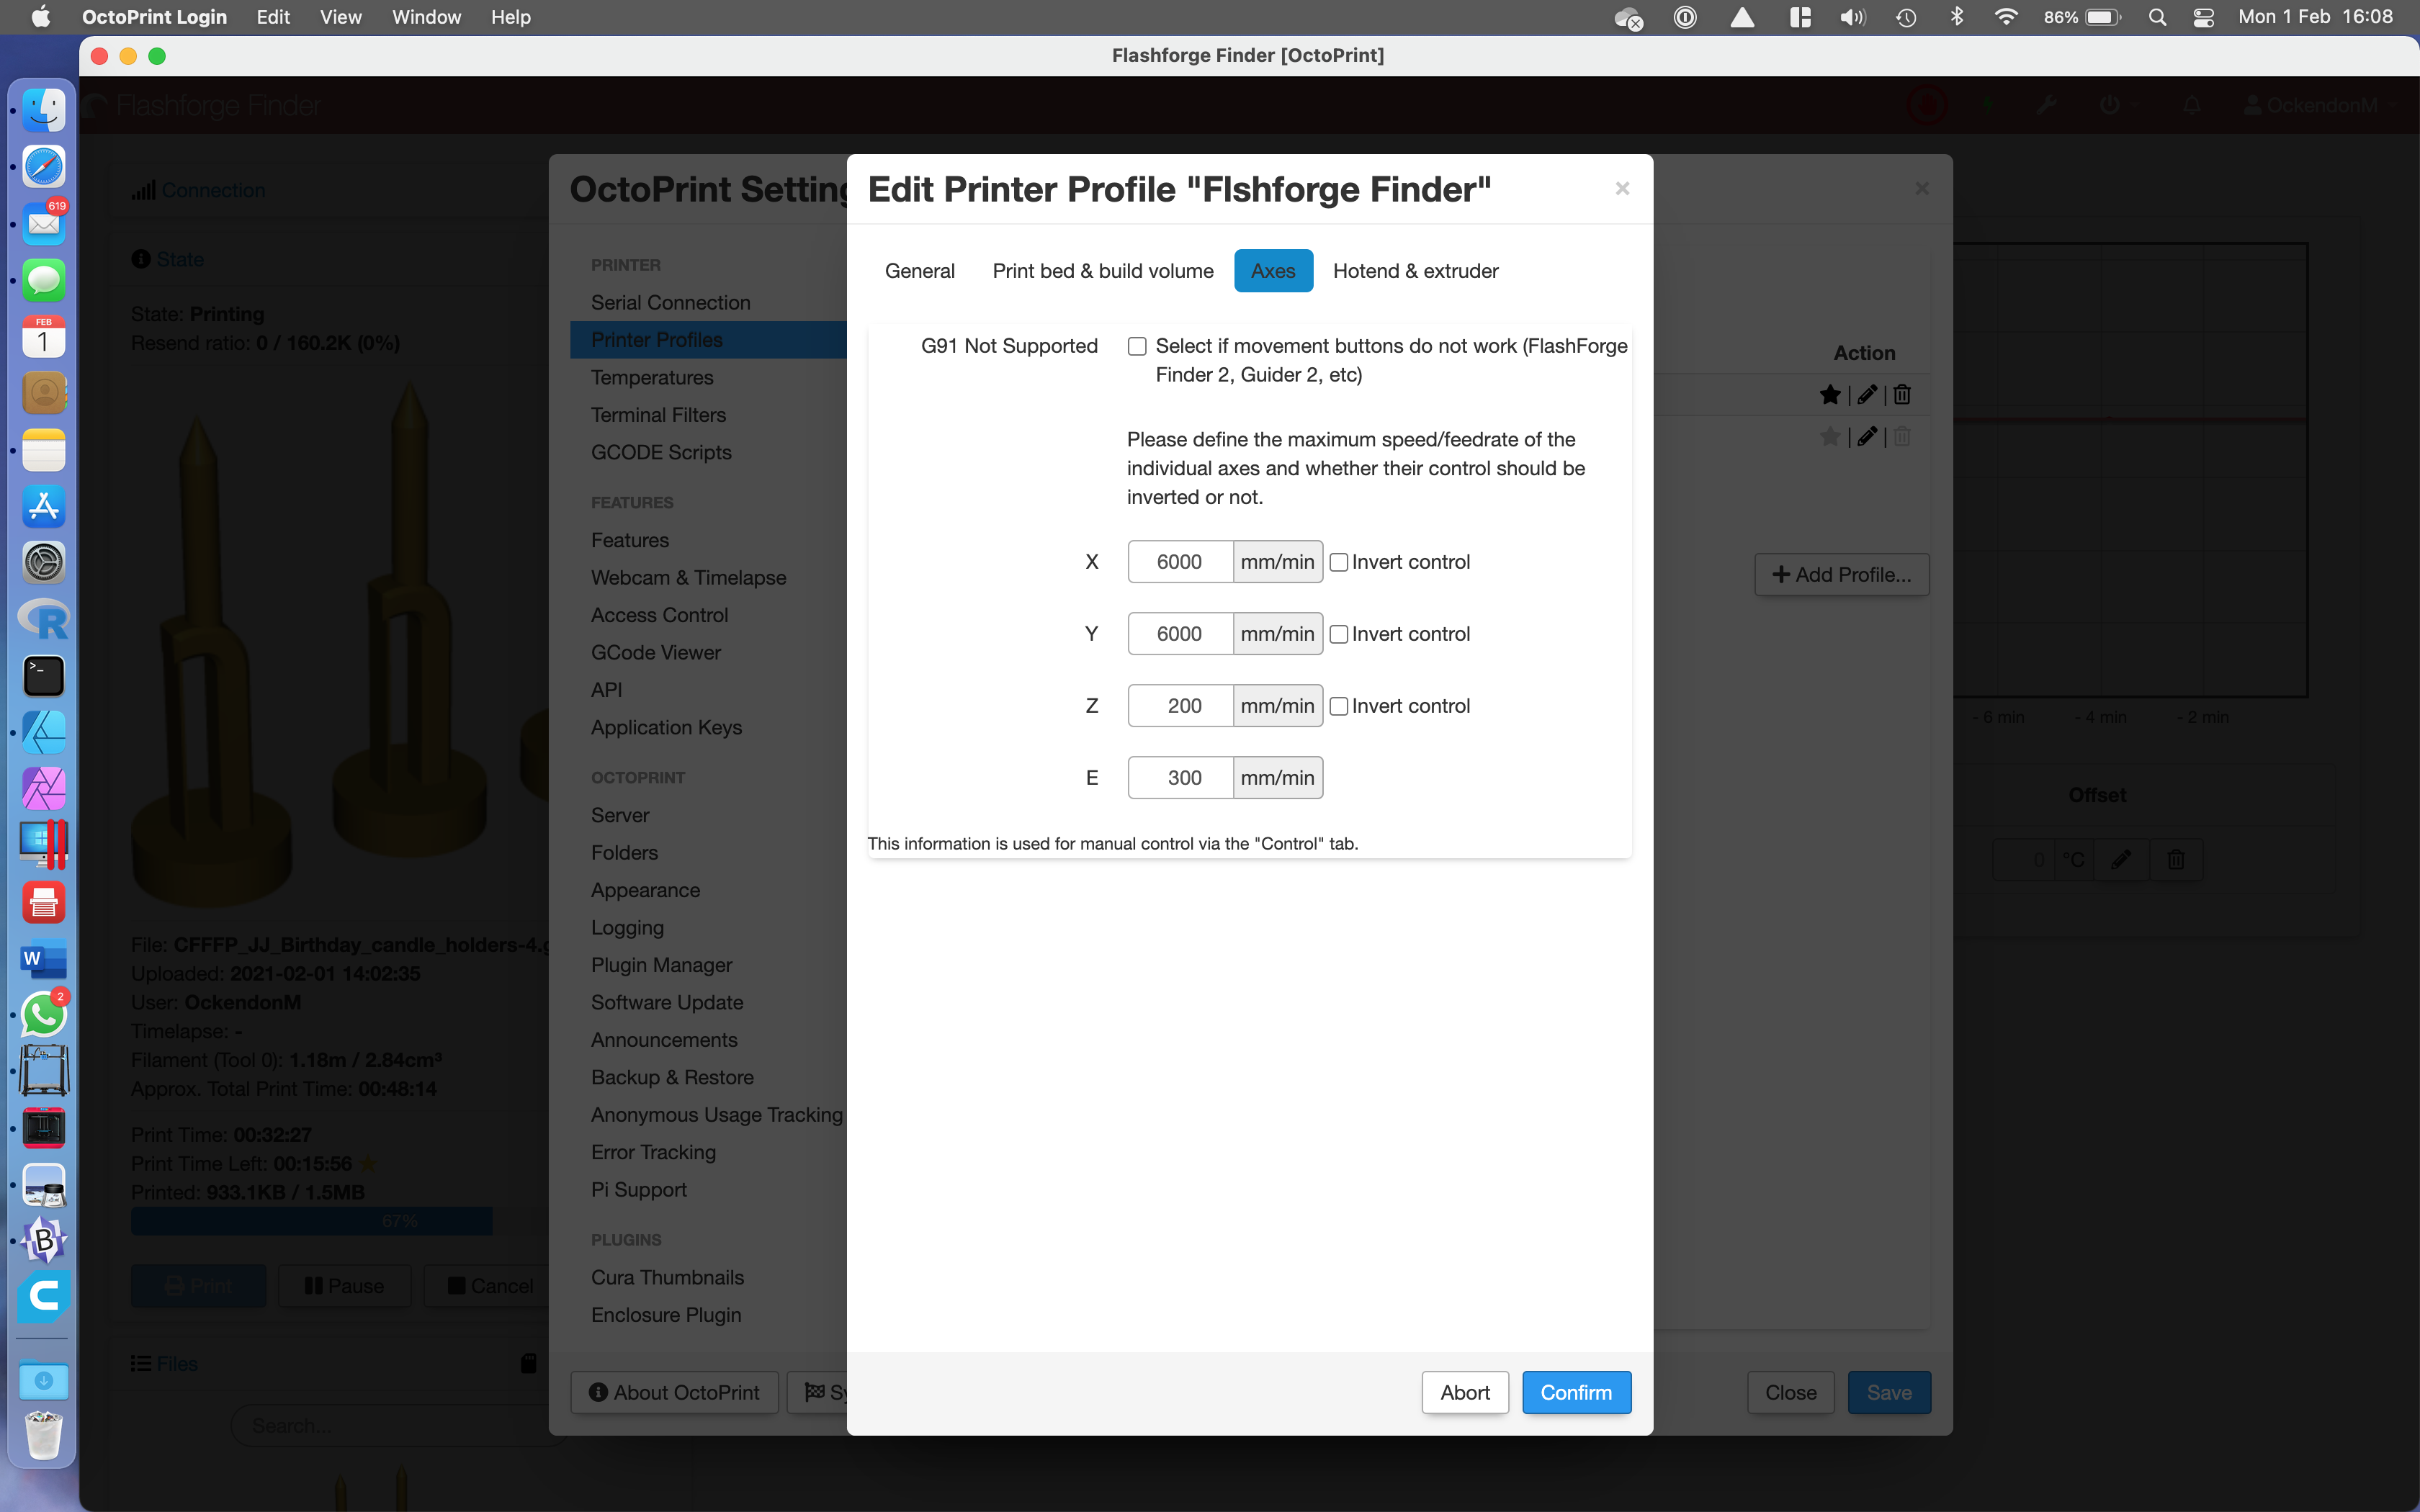Click the Plugin Manager sidebar item
Screen dimensions: 2420x1512
pos(662,965)
